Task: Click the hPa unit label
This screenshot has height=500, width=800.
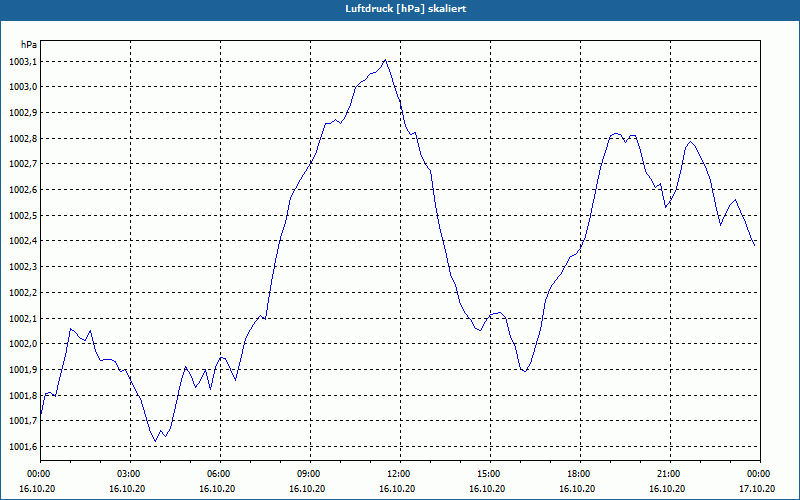Action: click(x=29, y=44)
